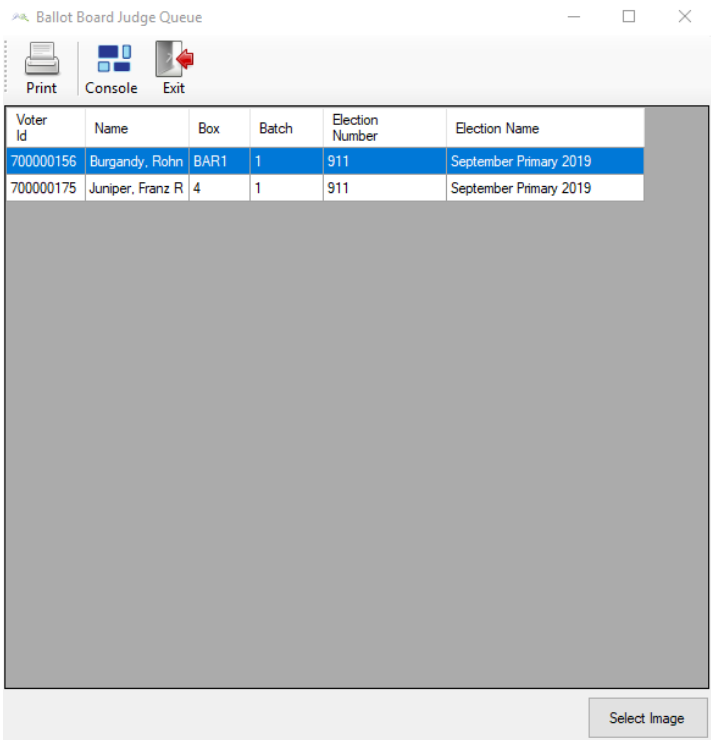Click batch value 1 in Juniper row
Image resolution: width=711 pixels, height=740 pixels.
point(287,188)
